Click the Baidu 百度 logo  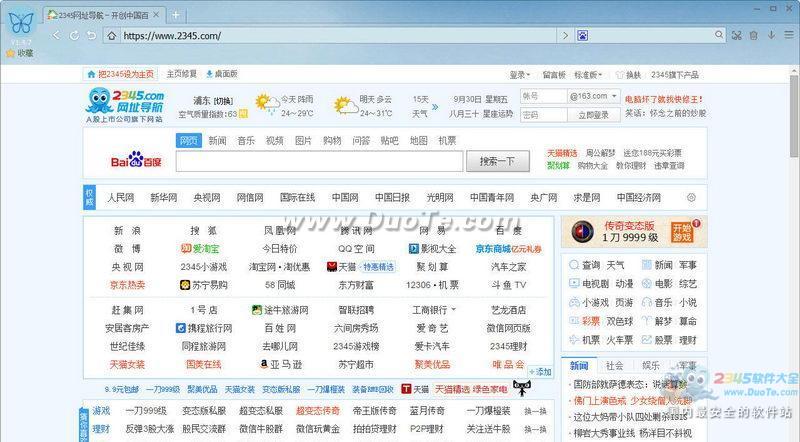[136, 160]
